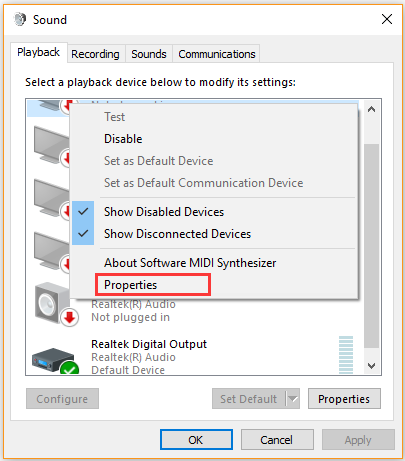Click the red arrow badge on the speaker device
405x461 pixels.
coord(70,317)
